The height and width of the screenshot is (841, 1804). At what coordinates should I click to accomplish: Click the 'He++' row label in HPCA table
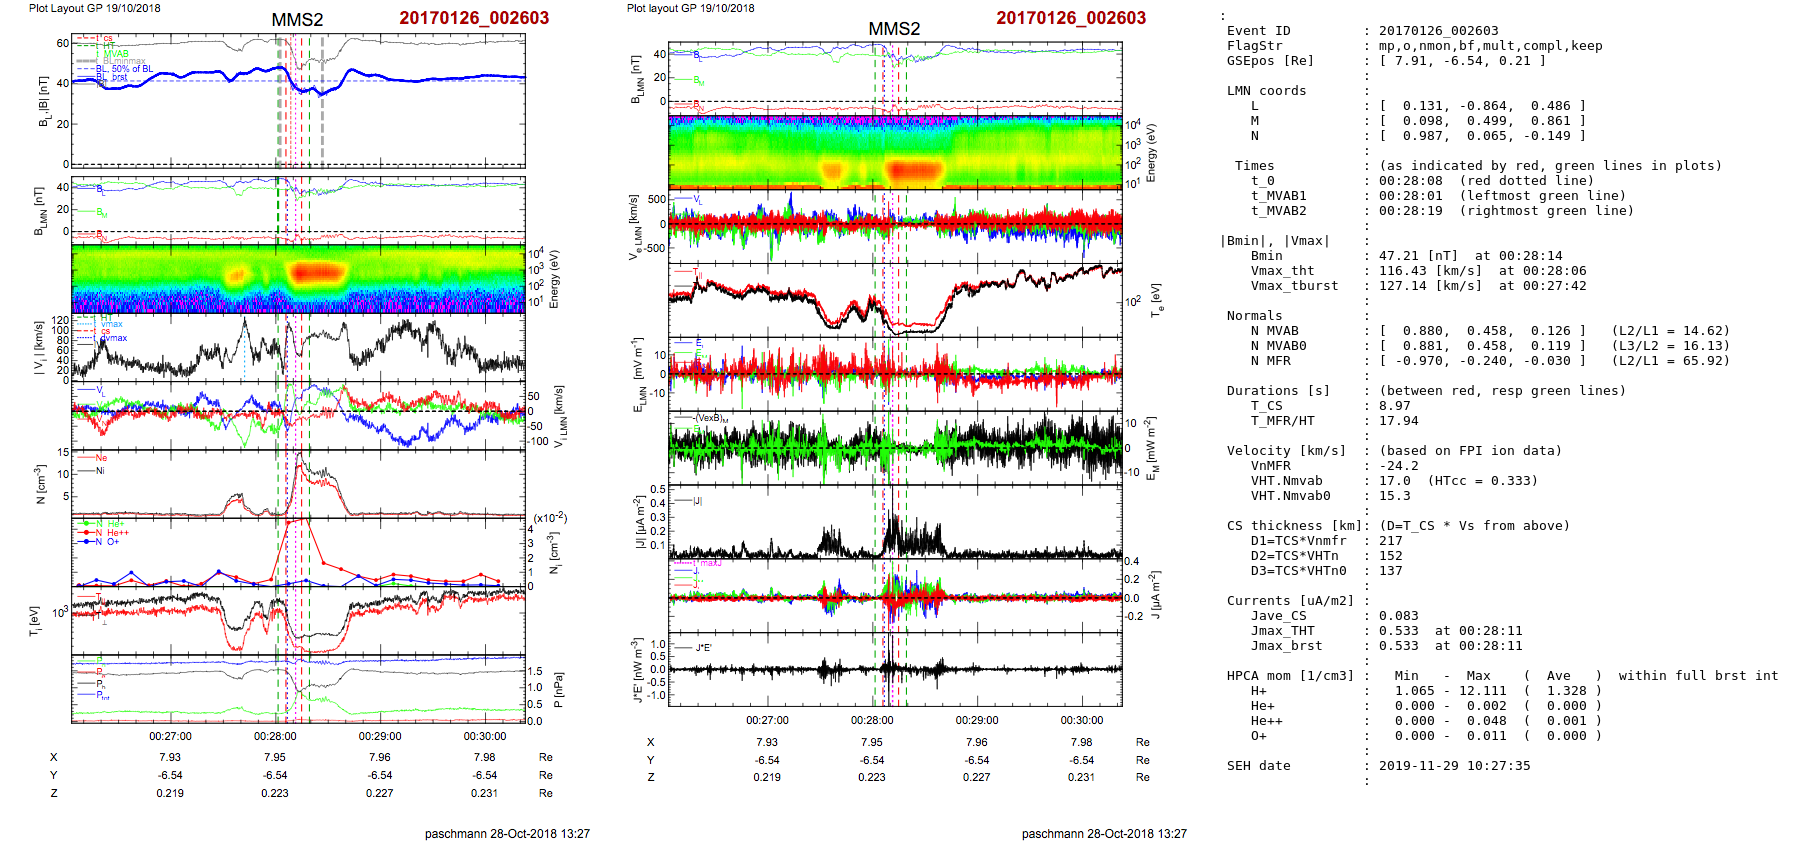coord(1266,721)
